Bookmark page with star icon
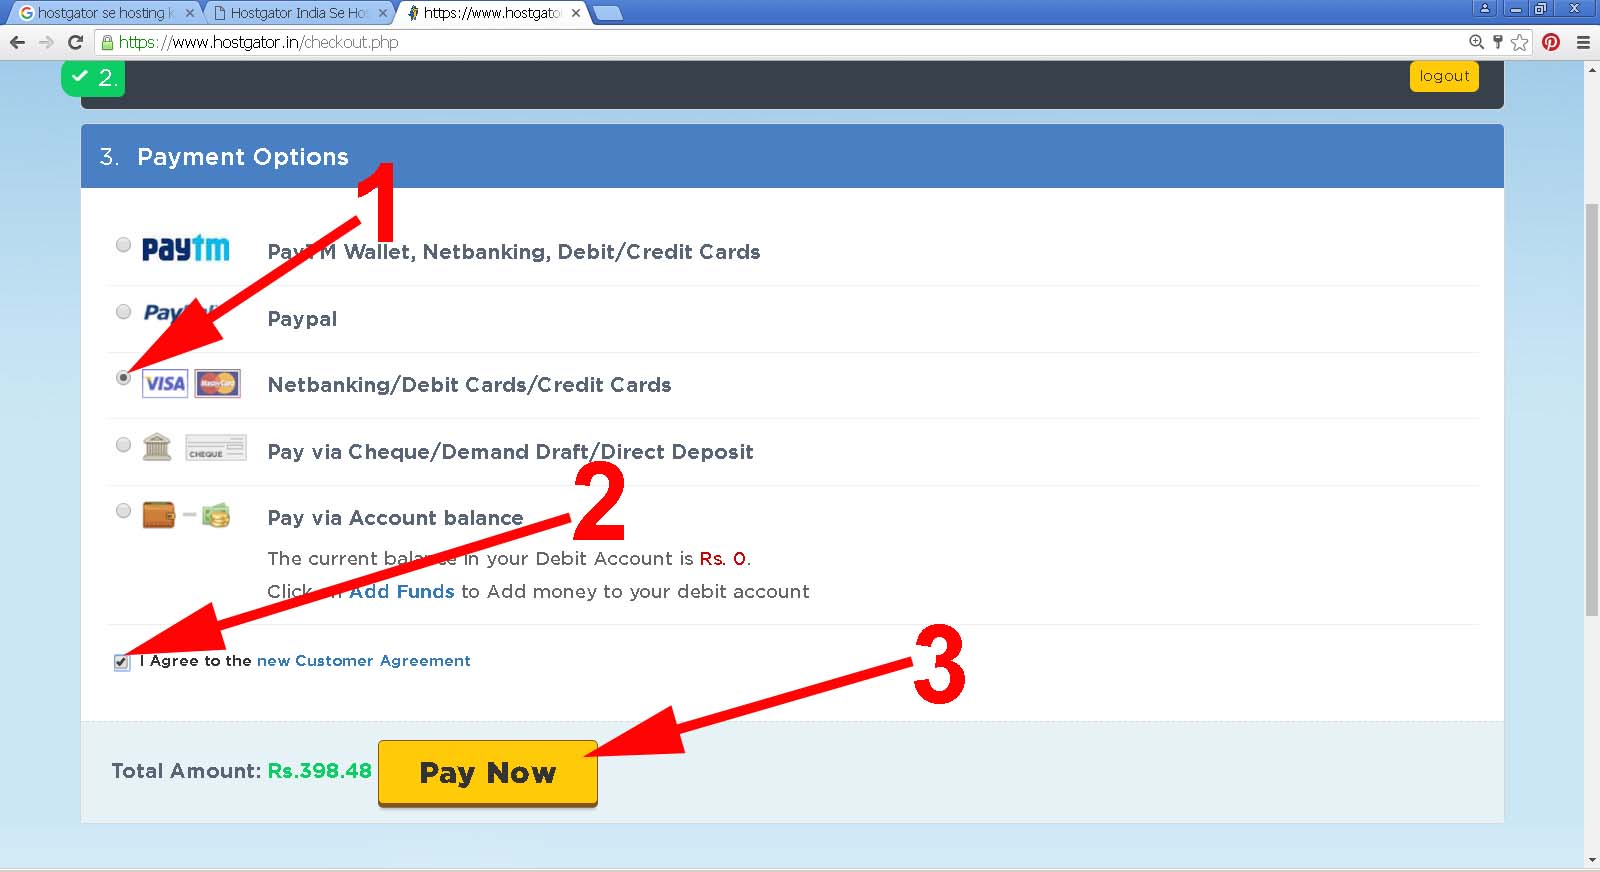This screenshot has width=1600, height=872. point(1520,42)
